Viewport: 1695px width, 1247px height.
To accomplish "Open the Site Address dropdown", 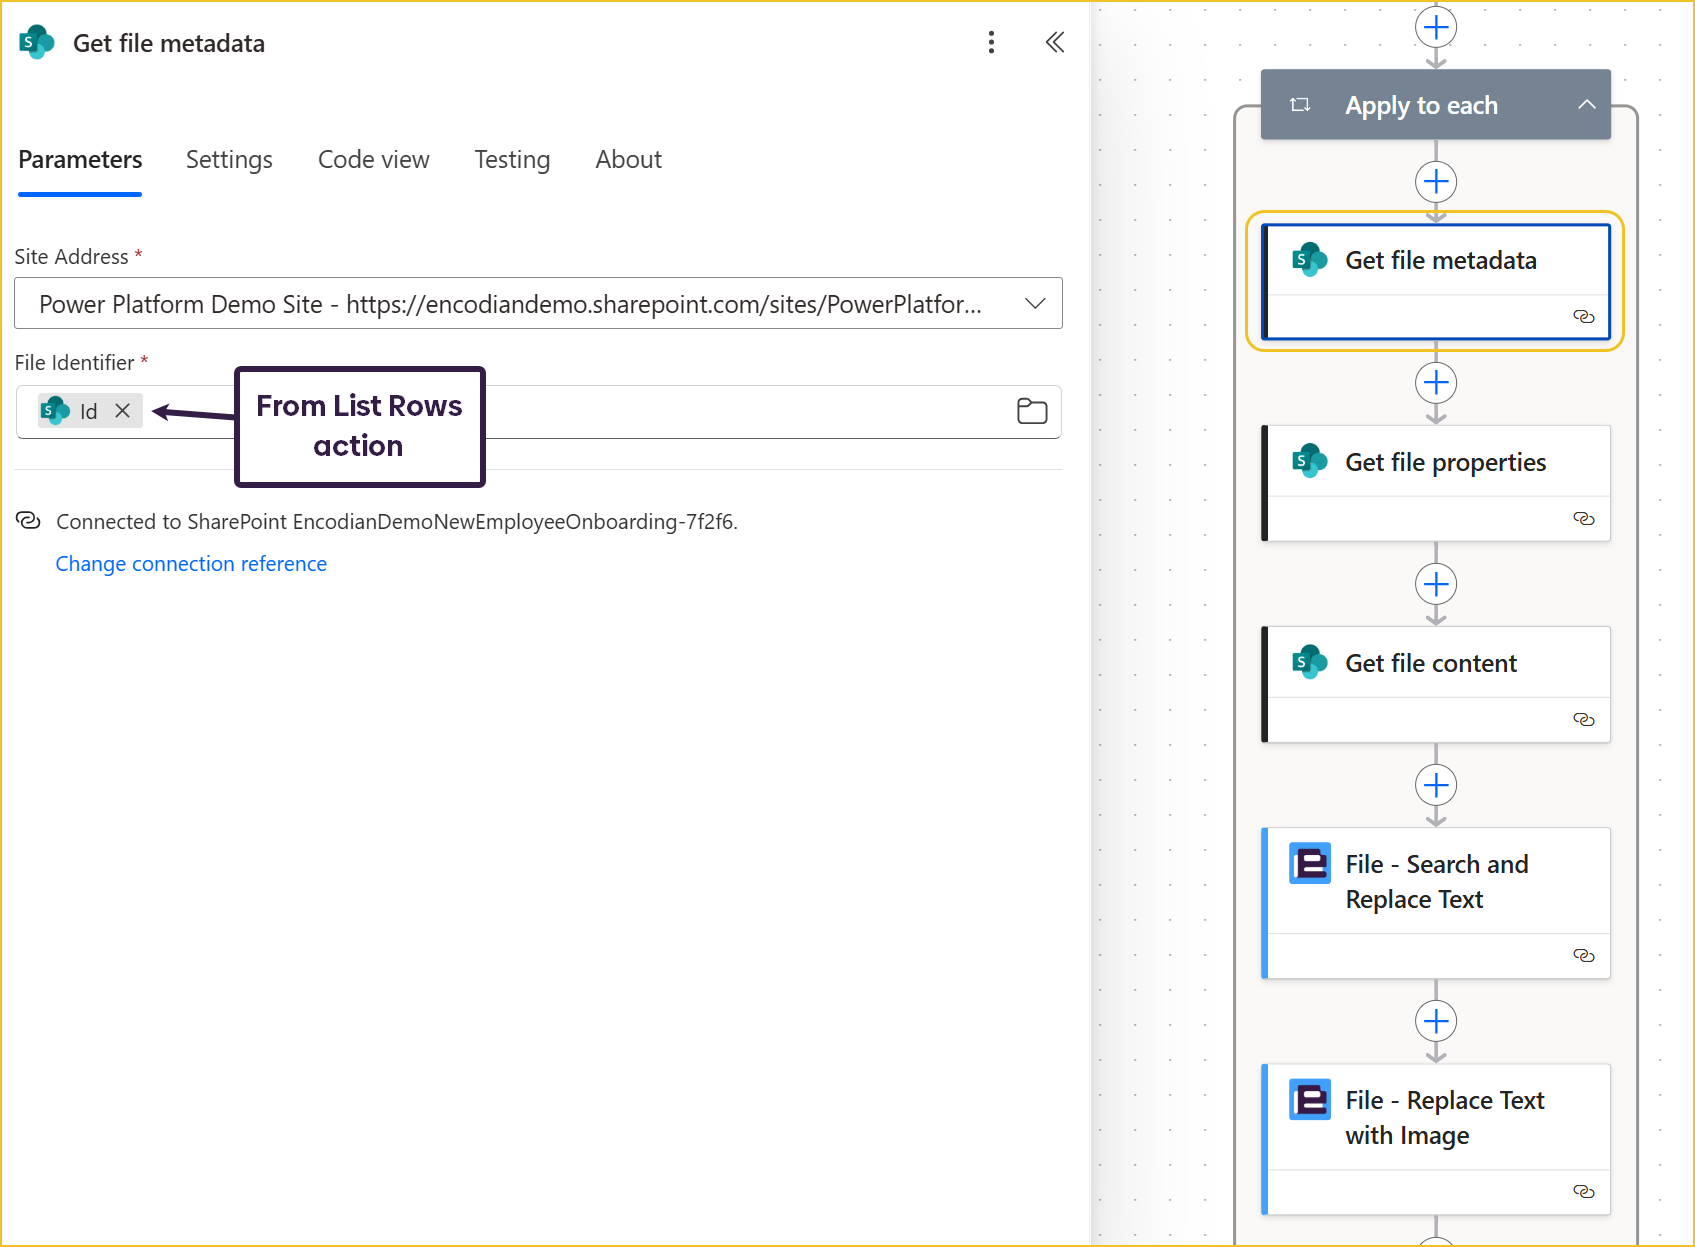I will (x=1035, y=304).
